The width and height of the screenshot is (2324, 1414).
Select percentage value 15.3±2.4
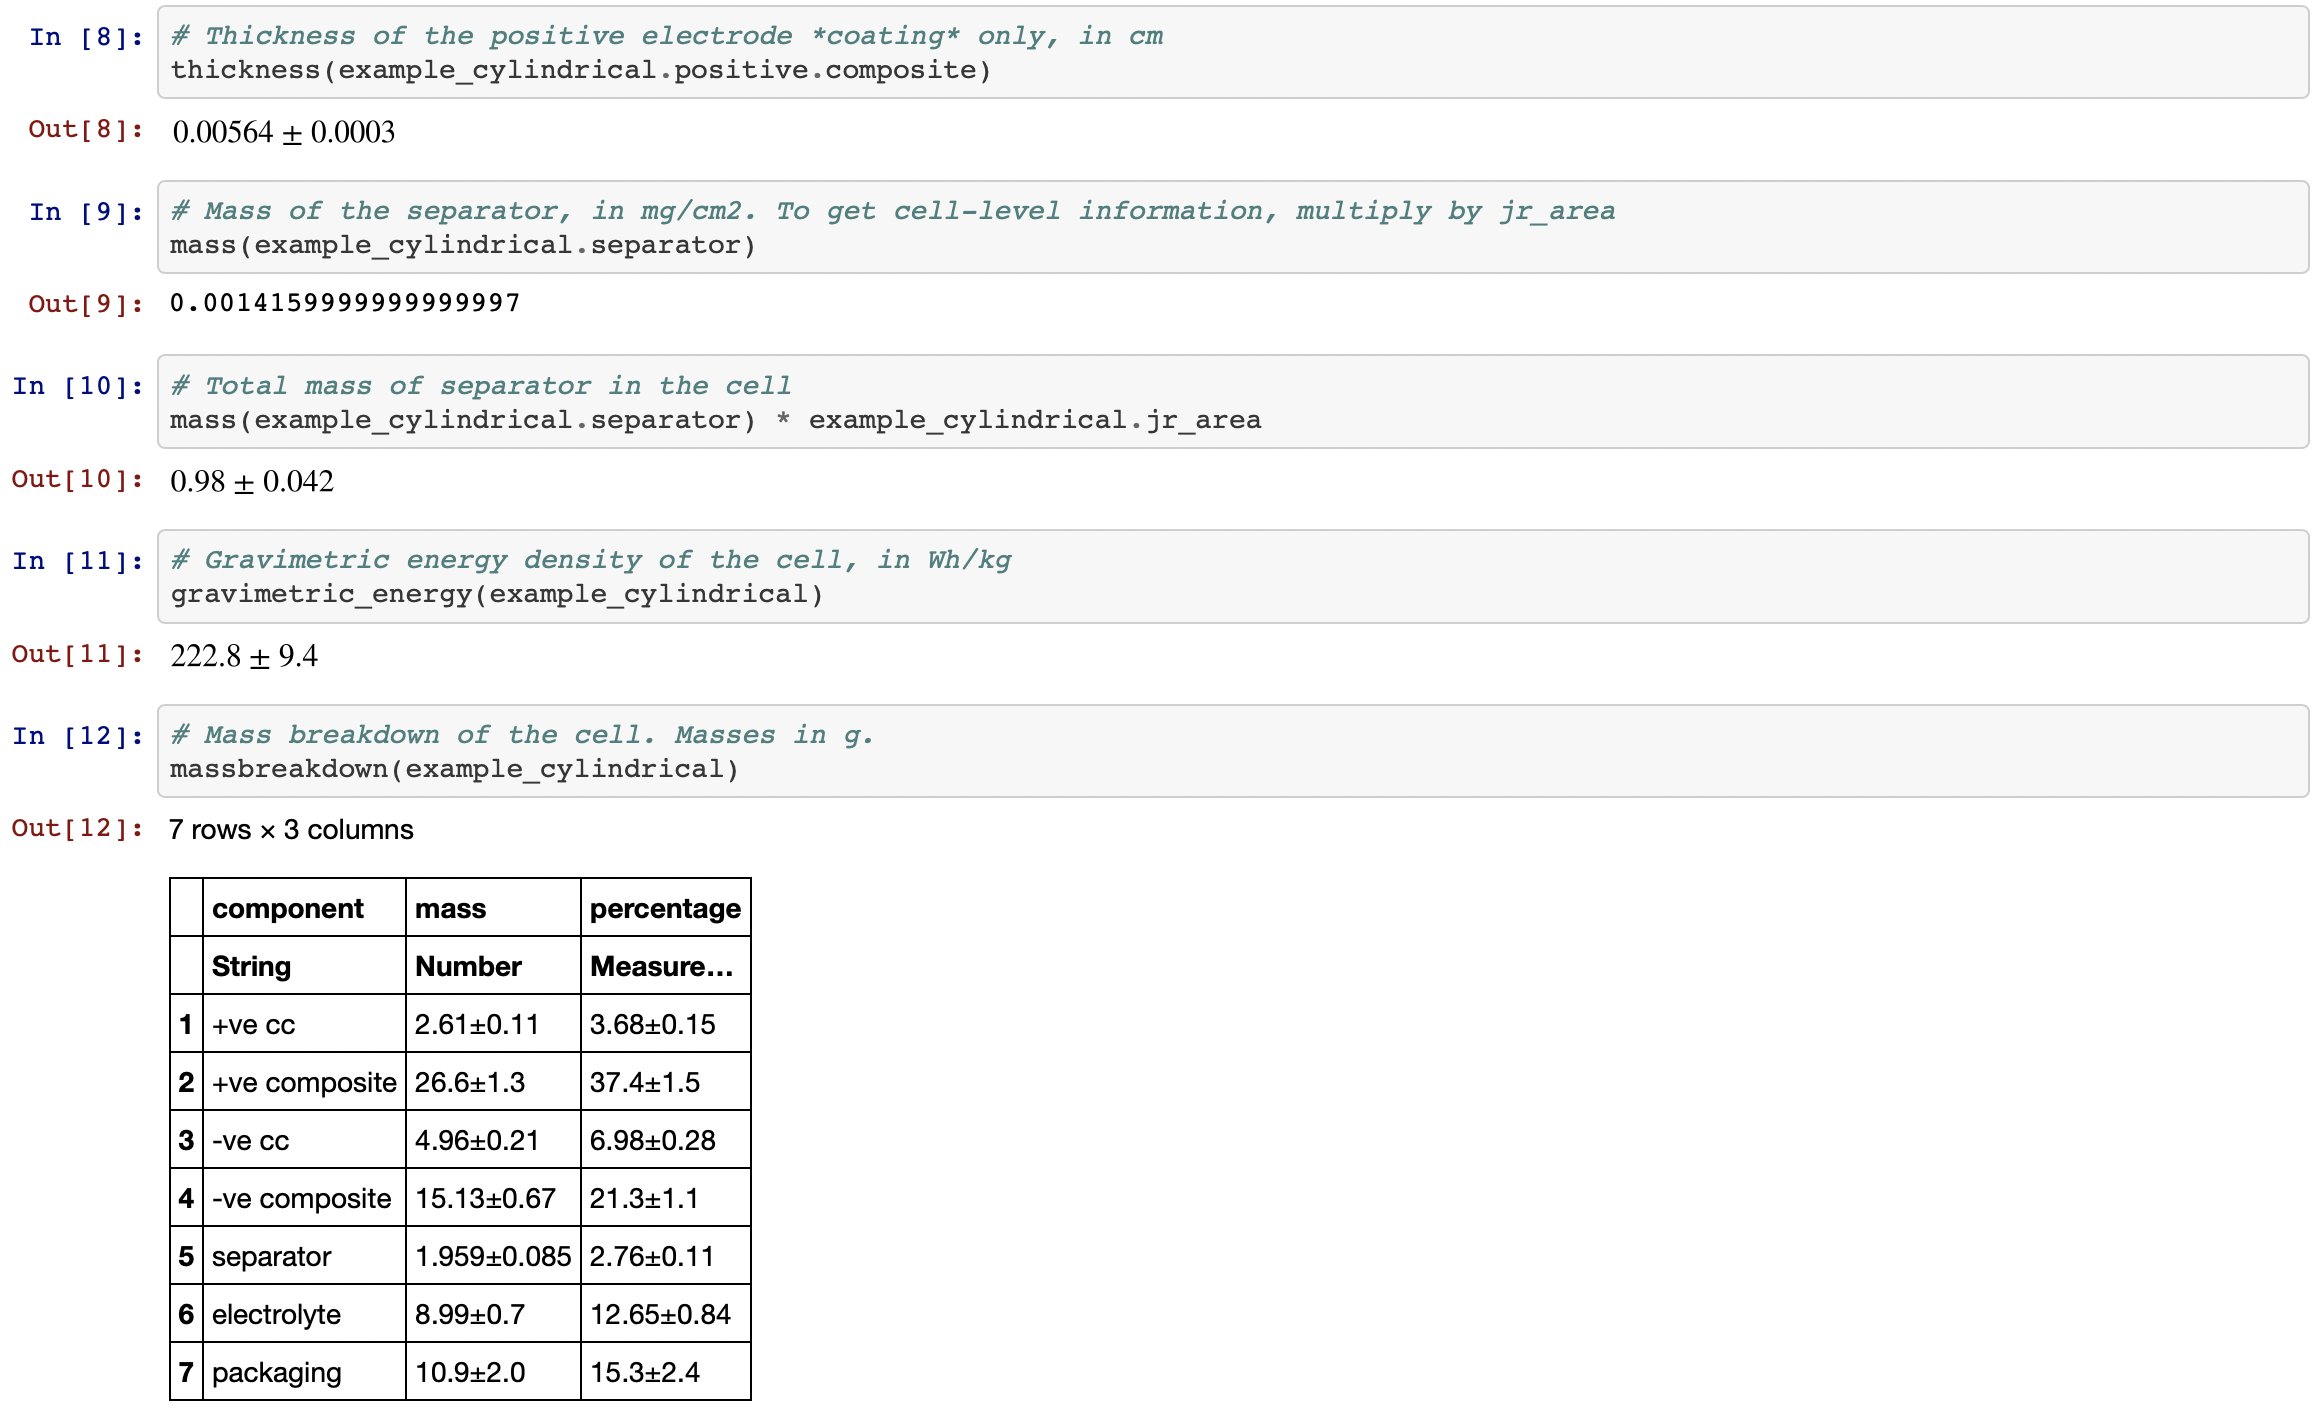666,1372
